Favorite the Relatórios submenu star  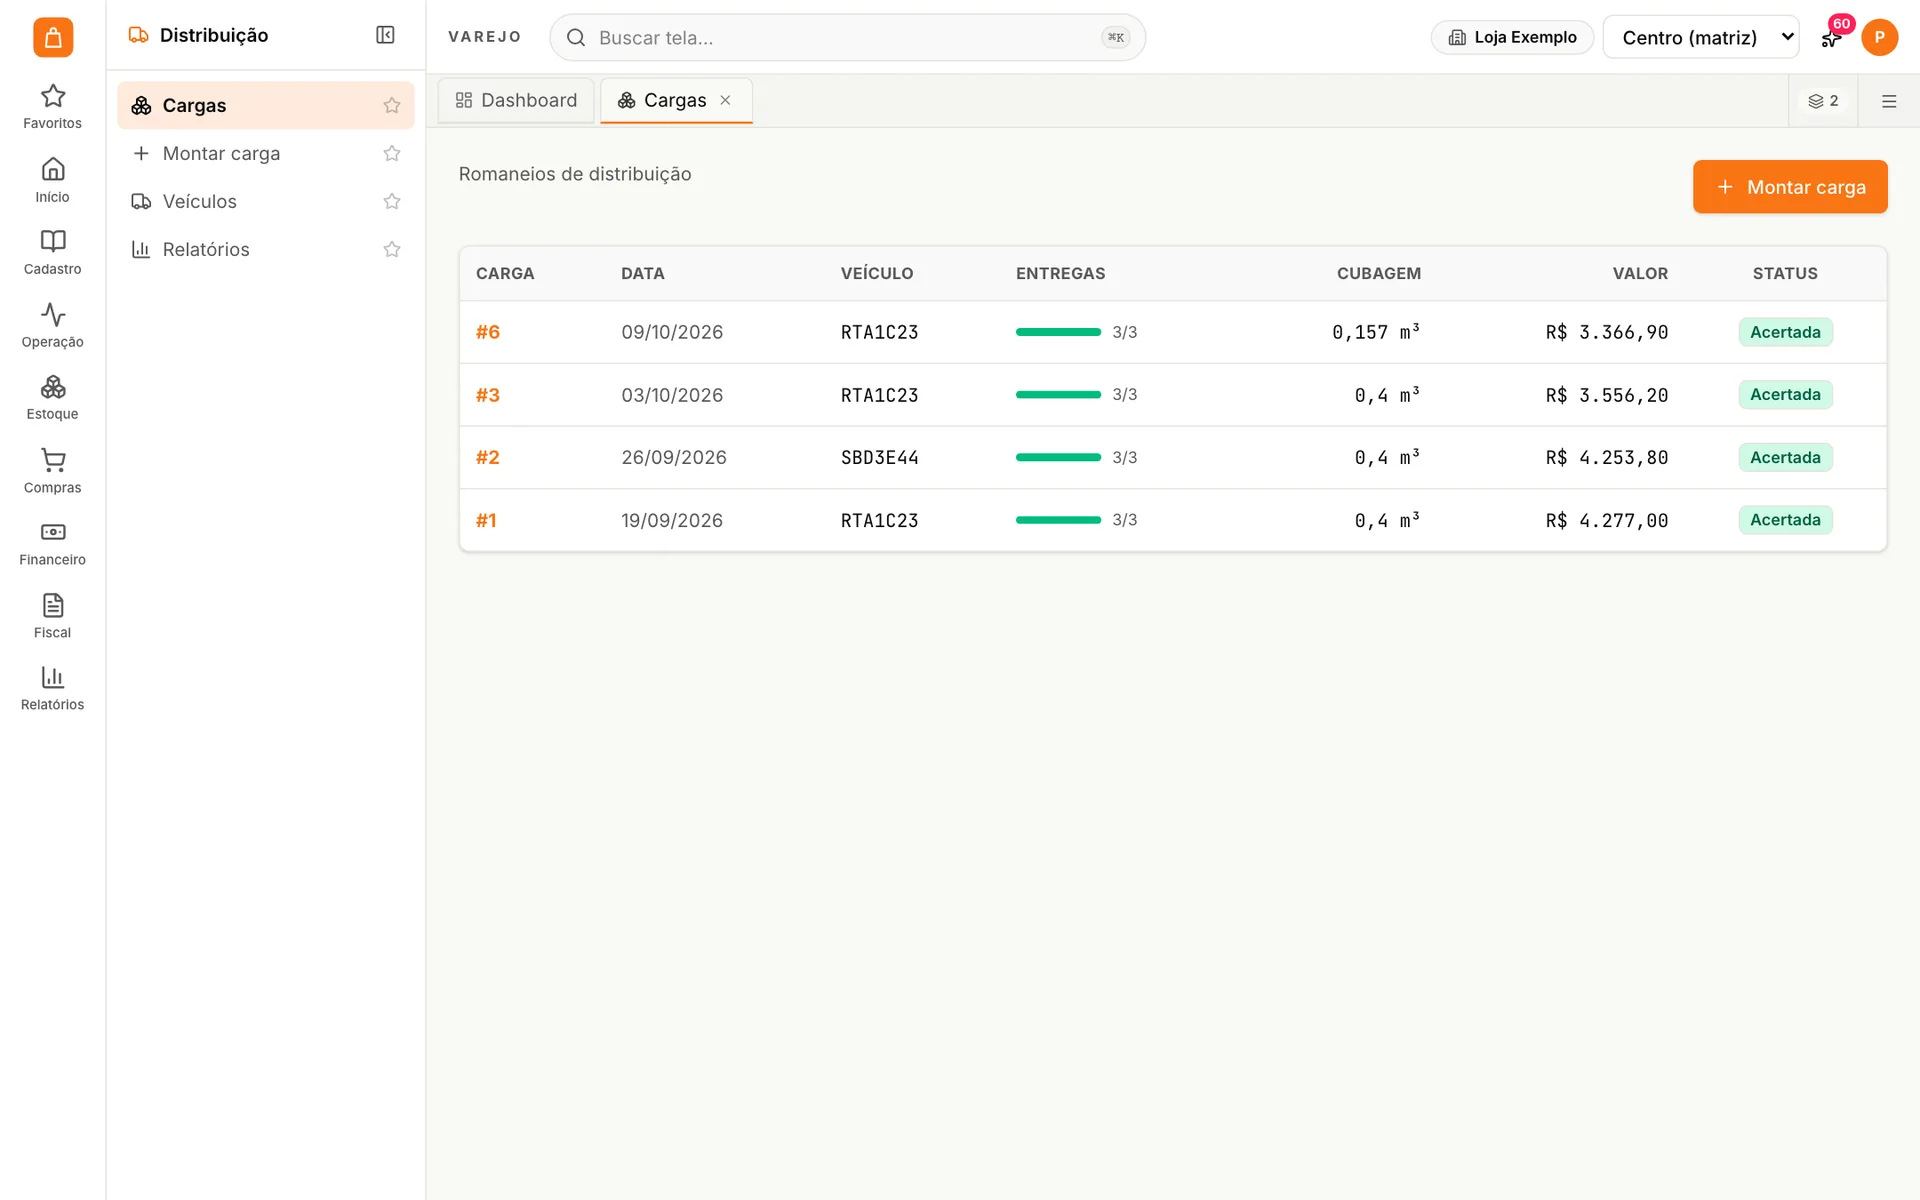pyautogui.click(x=392, y=249)
